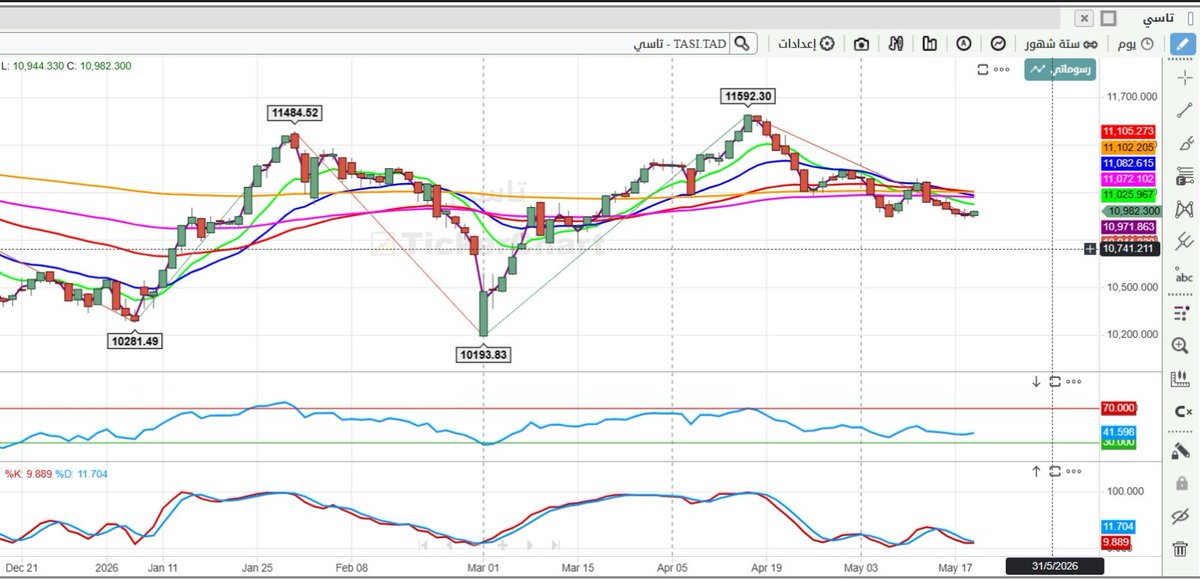The width and height of the screenshot is (1200, 580).
Task: Open the circled A indicator icon
Action: 964,44
